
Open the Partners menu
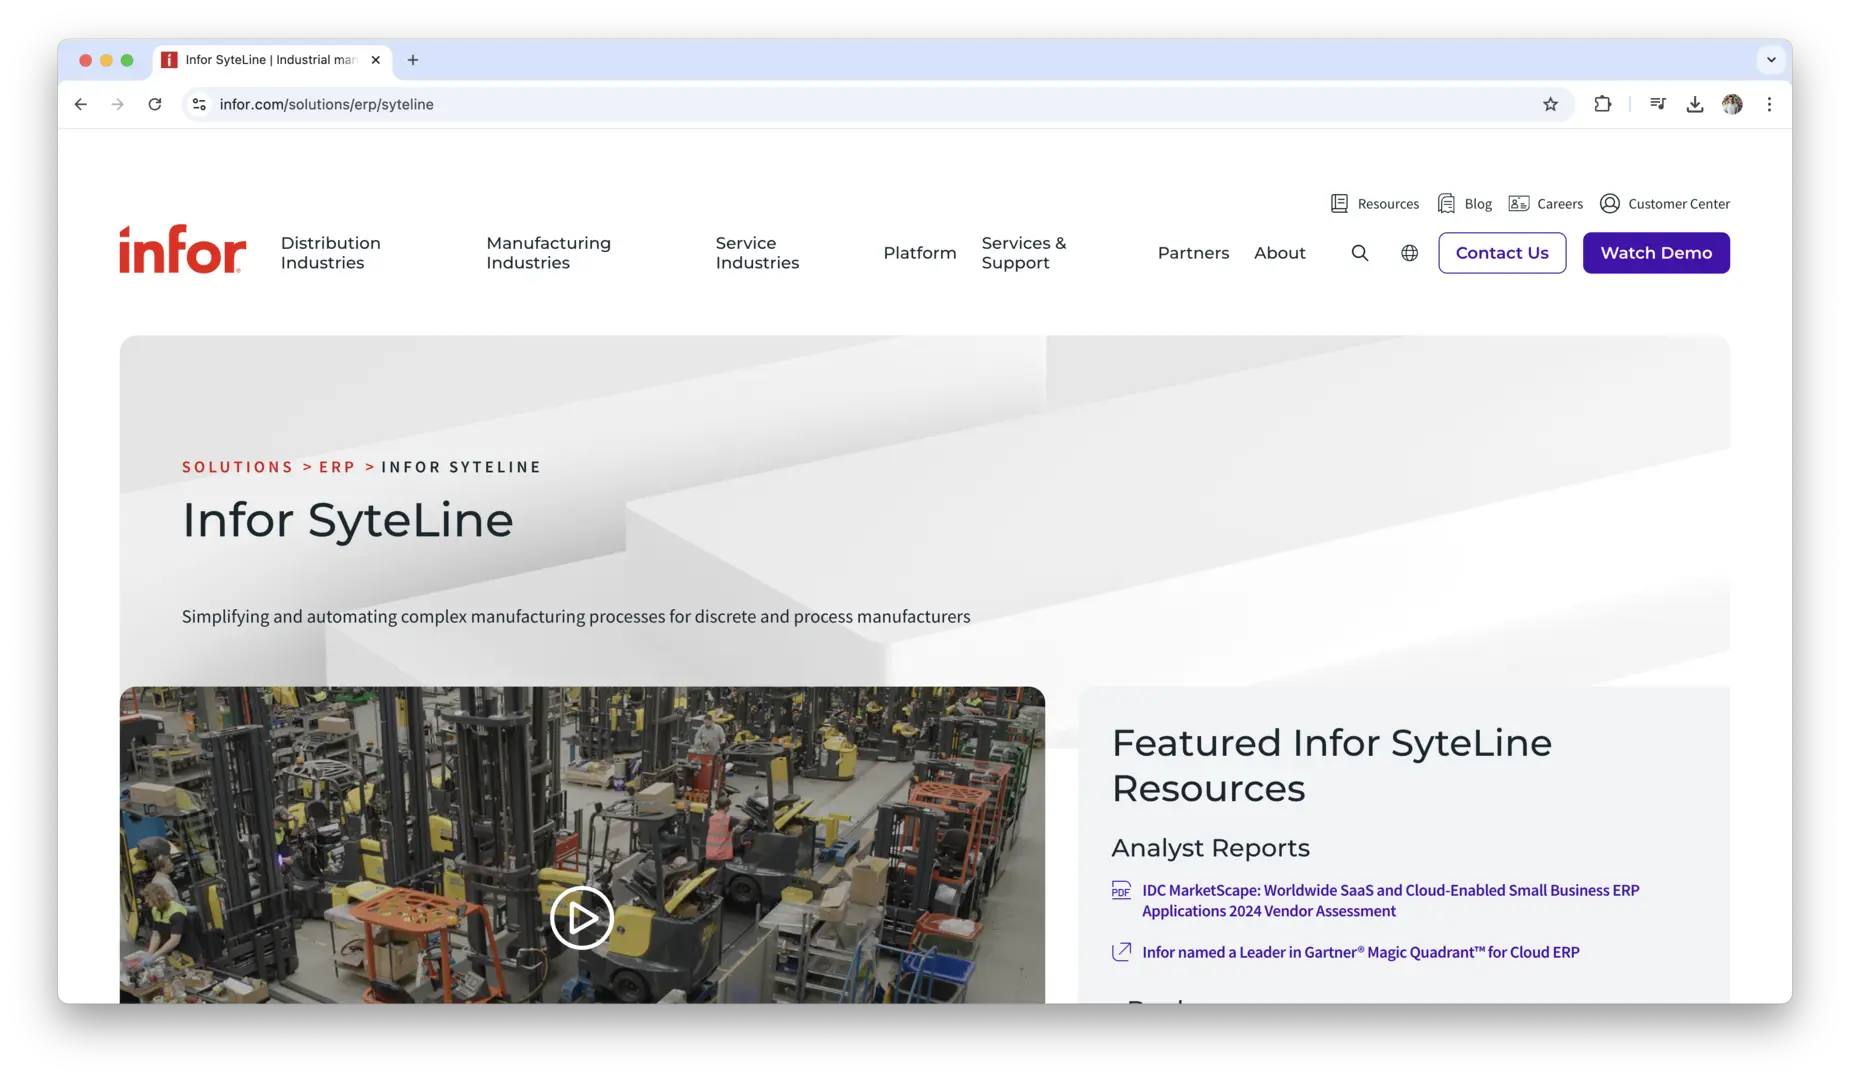point(1193,253)
